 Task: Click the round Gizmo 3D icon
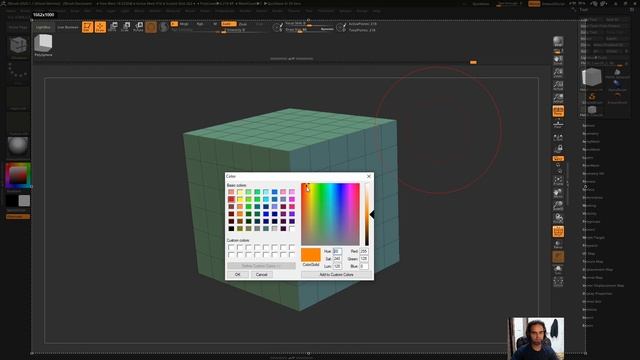point(151,27)
